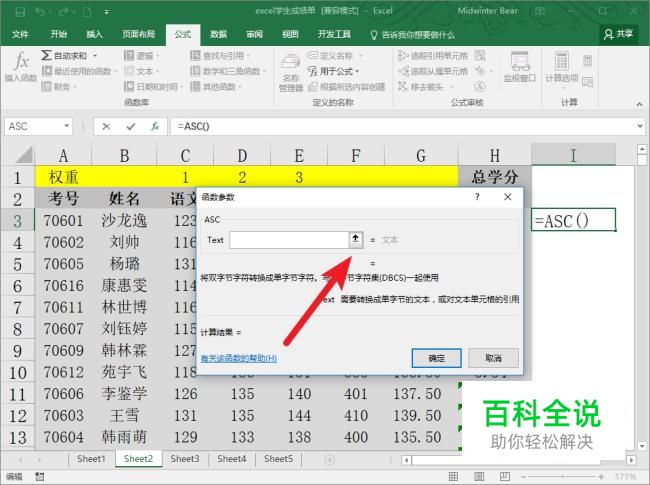Click the Show Formulas icon

tap(480, 56)
